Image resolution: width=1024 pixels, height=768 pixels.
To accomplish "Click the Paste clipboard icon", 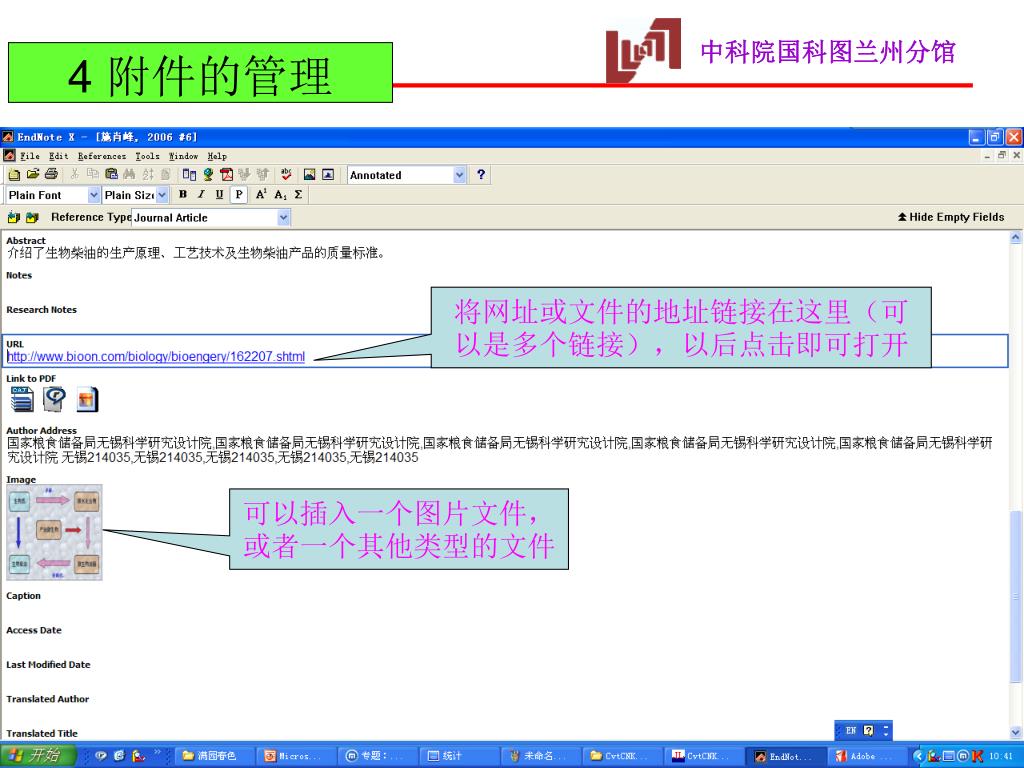I will tap(111, 174).
